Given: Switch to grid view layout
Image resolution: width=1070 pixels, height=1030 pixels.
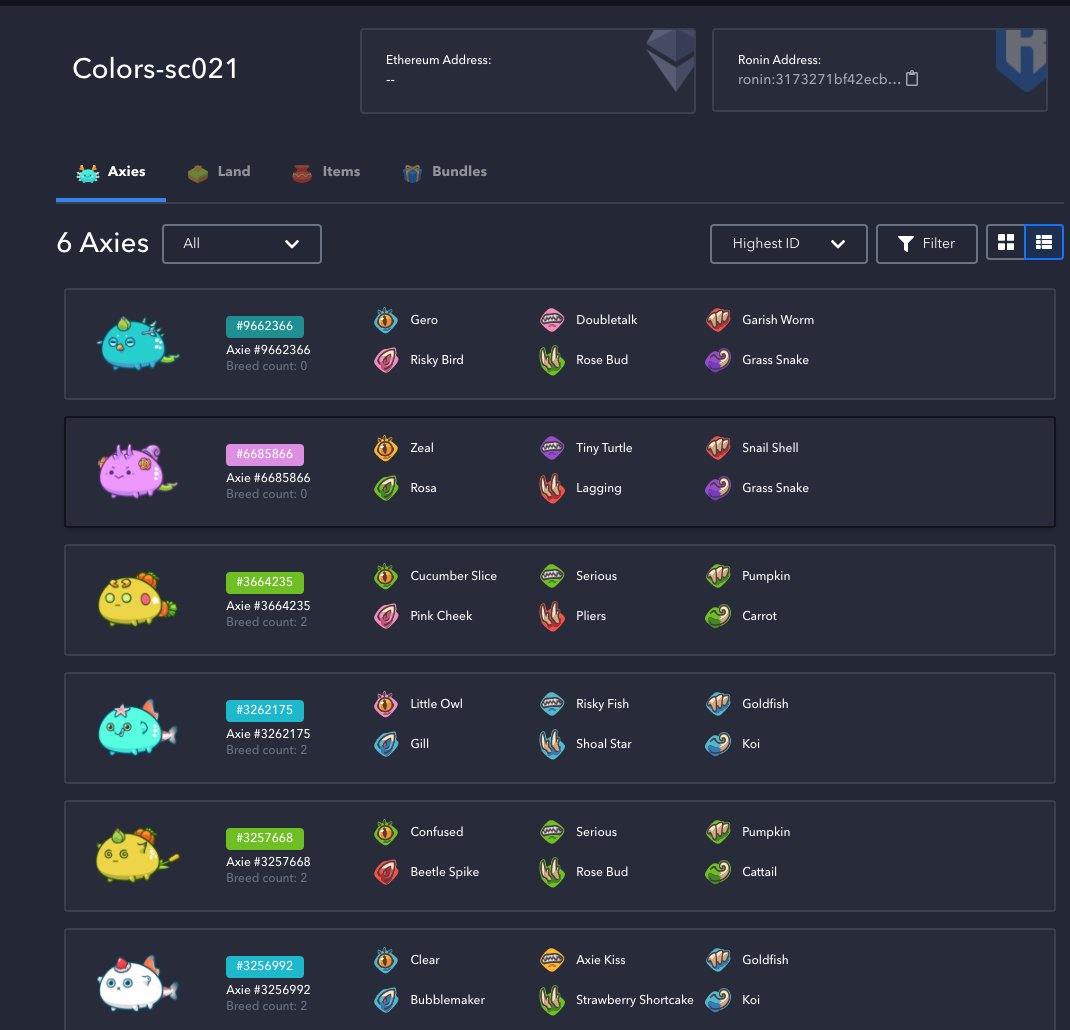Looking at the screenshot, I should pyautogui.click(x=1005, y=242).
